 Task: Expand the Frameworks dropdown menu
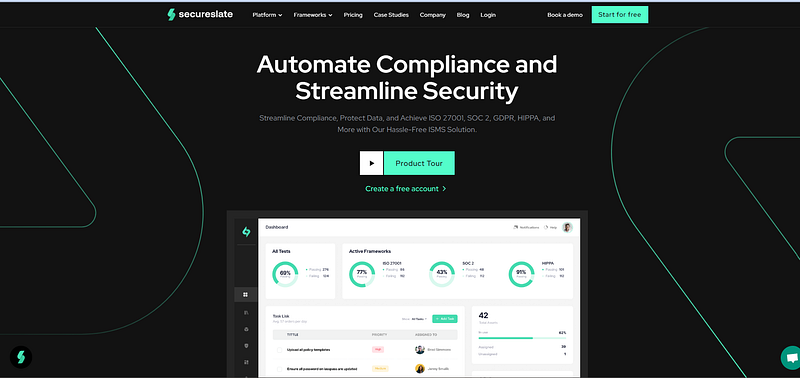[313, 15]
